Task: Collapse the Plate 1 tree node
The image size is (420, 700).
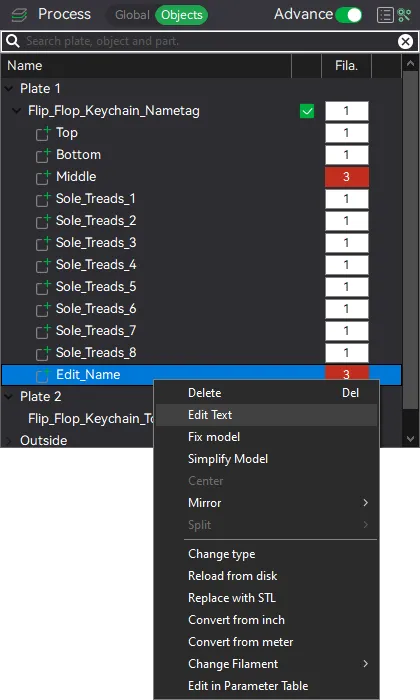Action: pyautogui.click(x=9, y=88)
